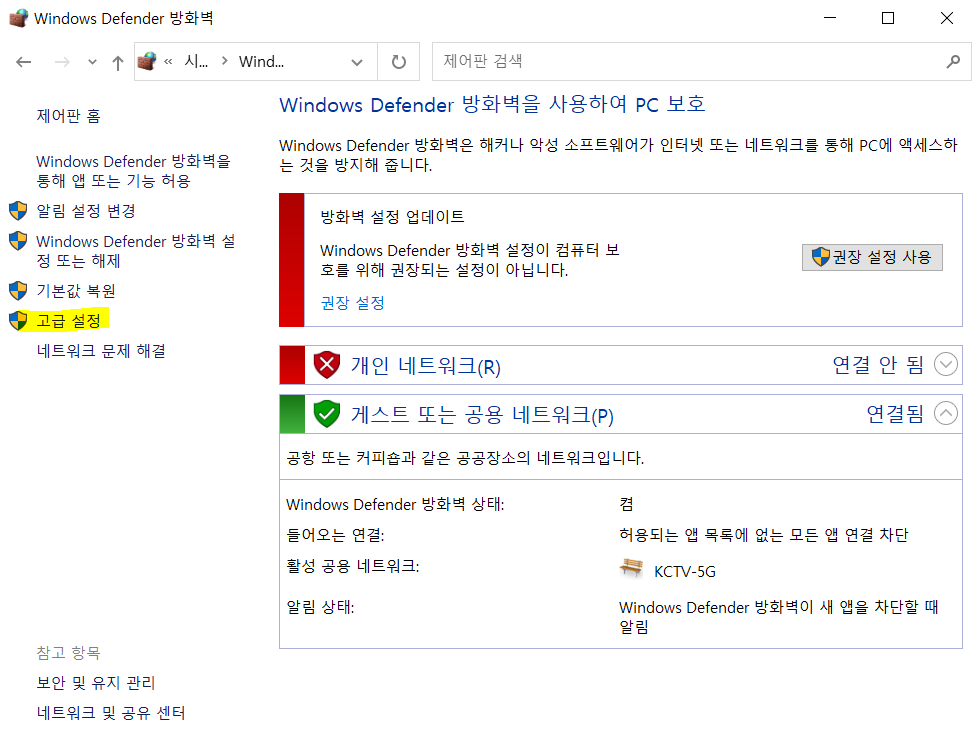The width and height of the screenshot is (977, 748).
Task: Click the KCTV-5G network name
Action: click(685, 572)
